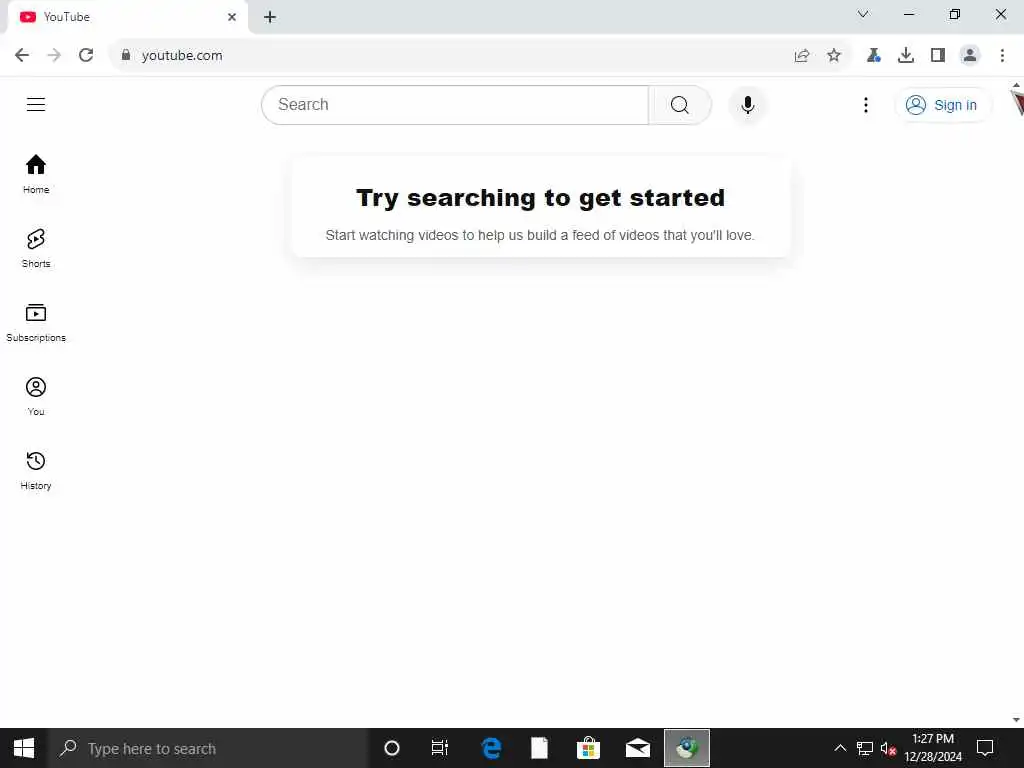Open the YouTube hamburger guide menu
Image resolution: width=1024 pixels, height=768 pixels.
coord(36,104)
